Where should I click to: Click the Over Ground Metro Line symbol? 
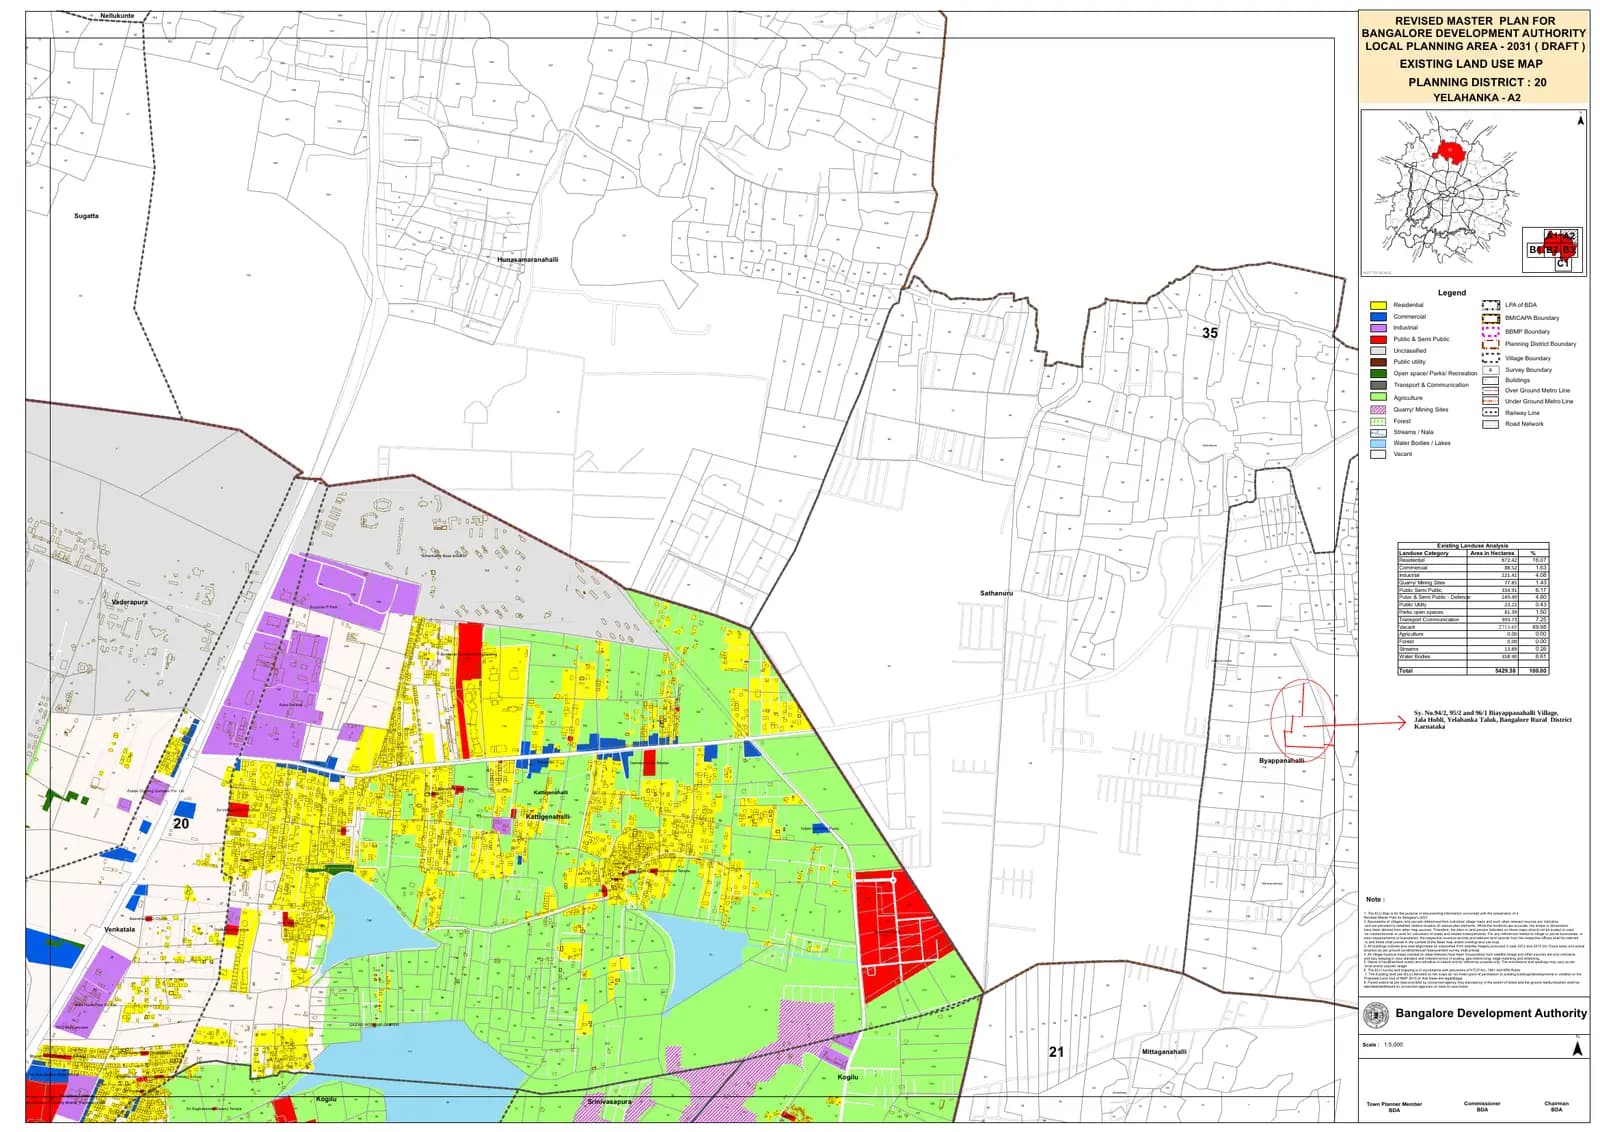1490,391
